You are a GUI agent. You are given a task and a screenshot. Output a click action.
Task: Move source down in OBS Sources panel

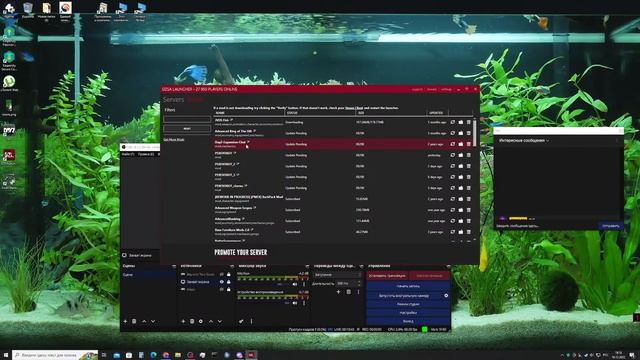220,321
